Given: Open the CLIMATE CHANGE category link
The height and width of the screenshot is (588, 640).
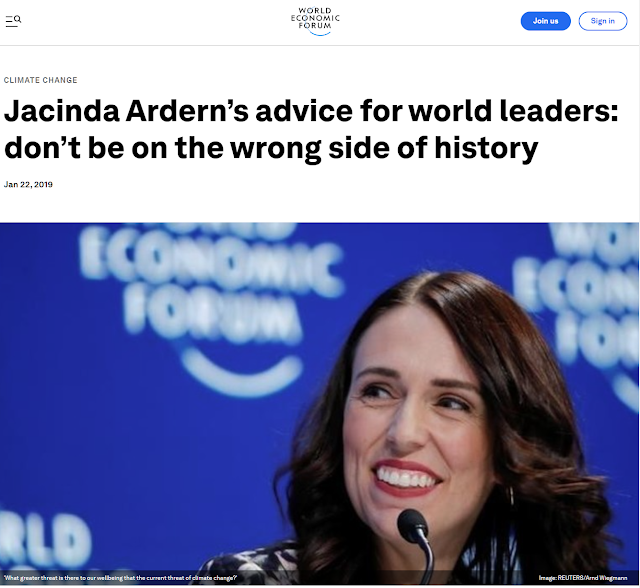Looking at the screenshot, I should (40, 80).
